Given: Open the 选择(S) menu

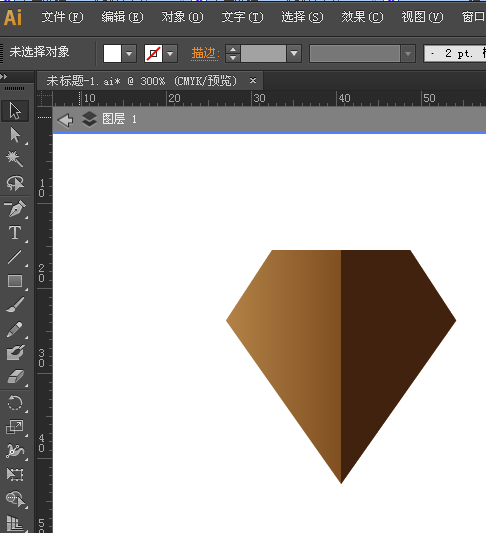Looking at the screenshot, I should click(x=302, y=17).
